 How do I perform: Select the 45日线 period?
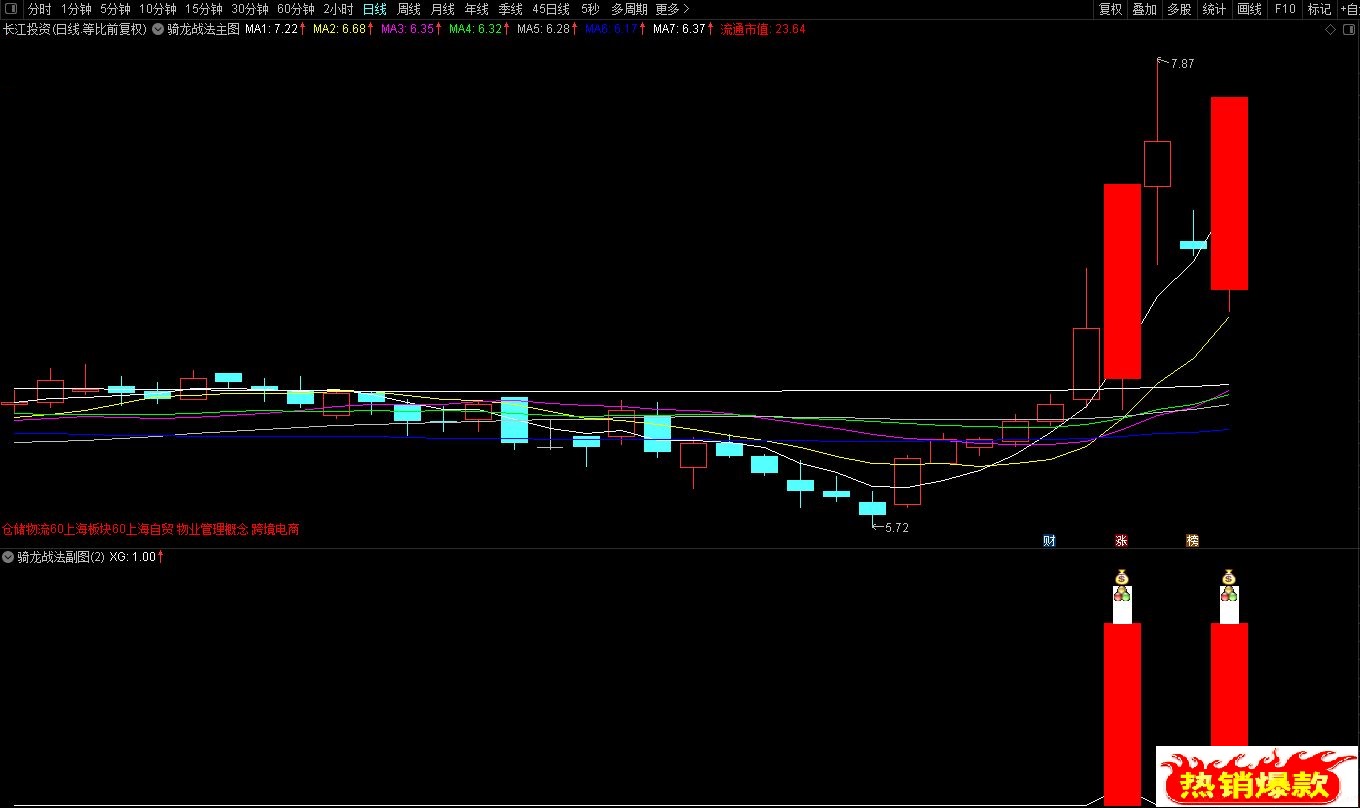(551, 9)
